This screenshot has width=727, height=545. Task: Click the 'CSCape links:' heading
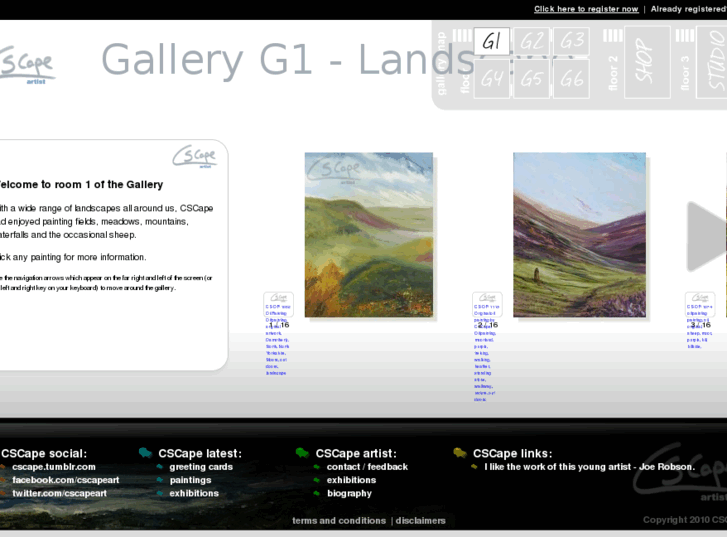512,453
